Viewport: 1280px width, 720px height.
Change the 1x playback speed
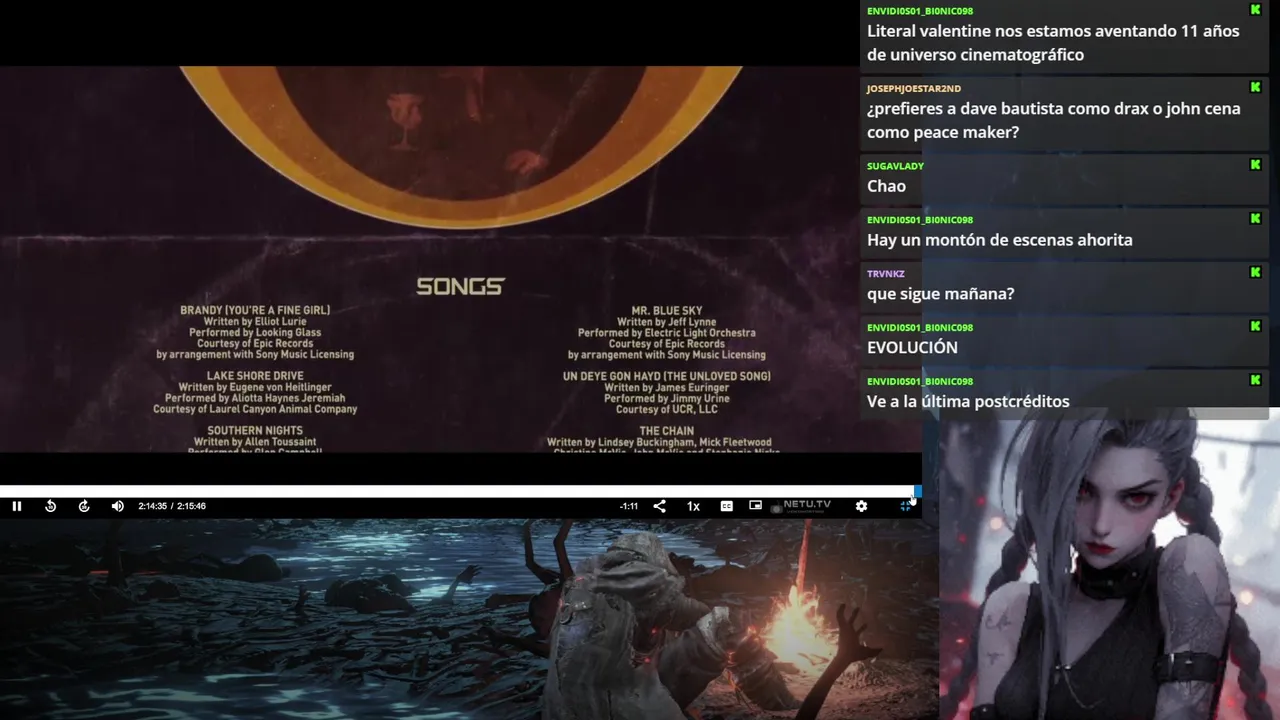coord(693,506)
